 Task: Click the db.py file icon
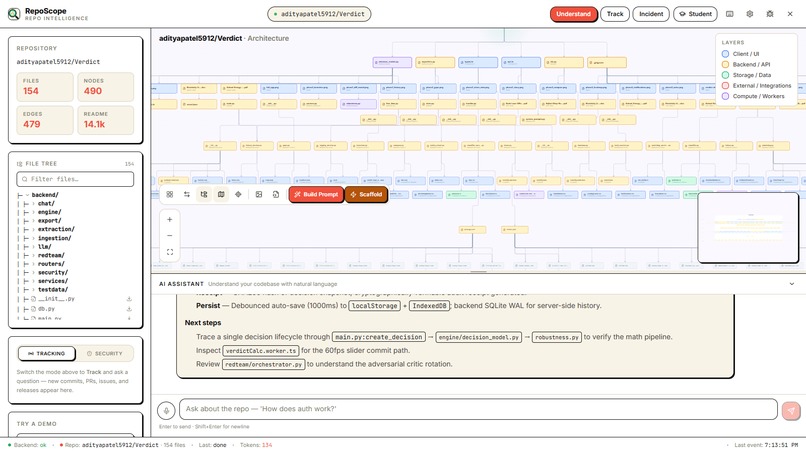33,309
